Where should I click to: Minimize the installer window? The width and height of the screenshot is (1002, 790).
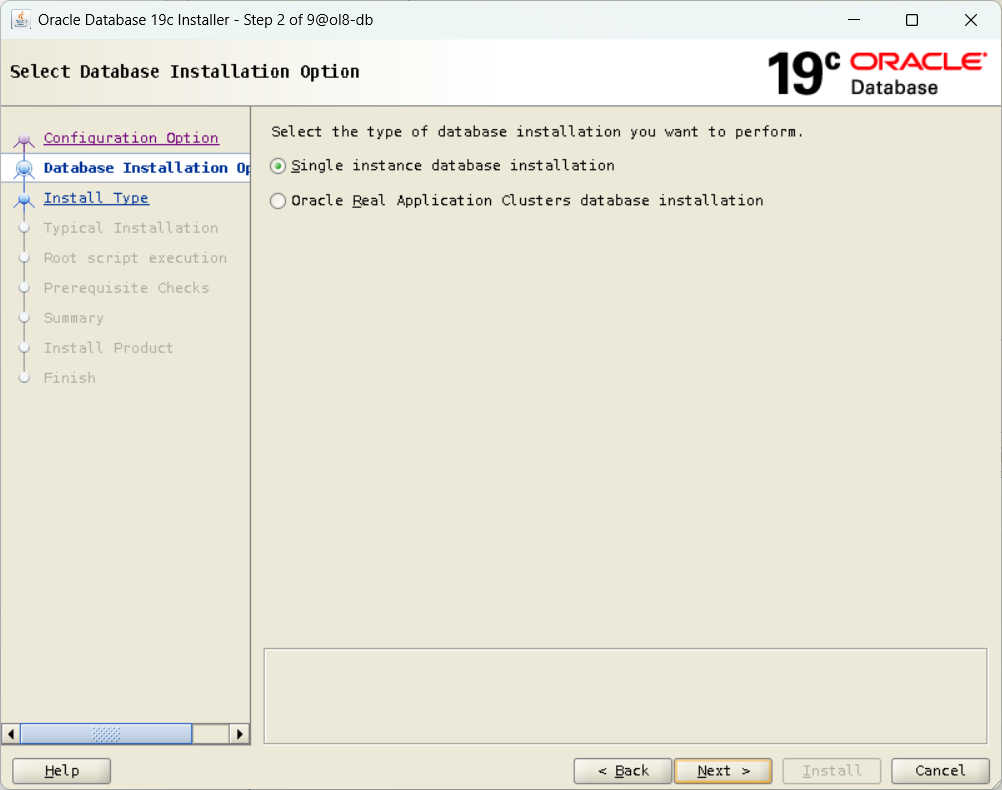tap(854, 20)
